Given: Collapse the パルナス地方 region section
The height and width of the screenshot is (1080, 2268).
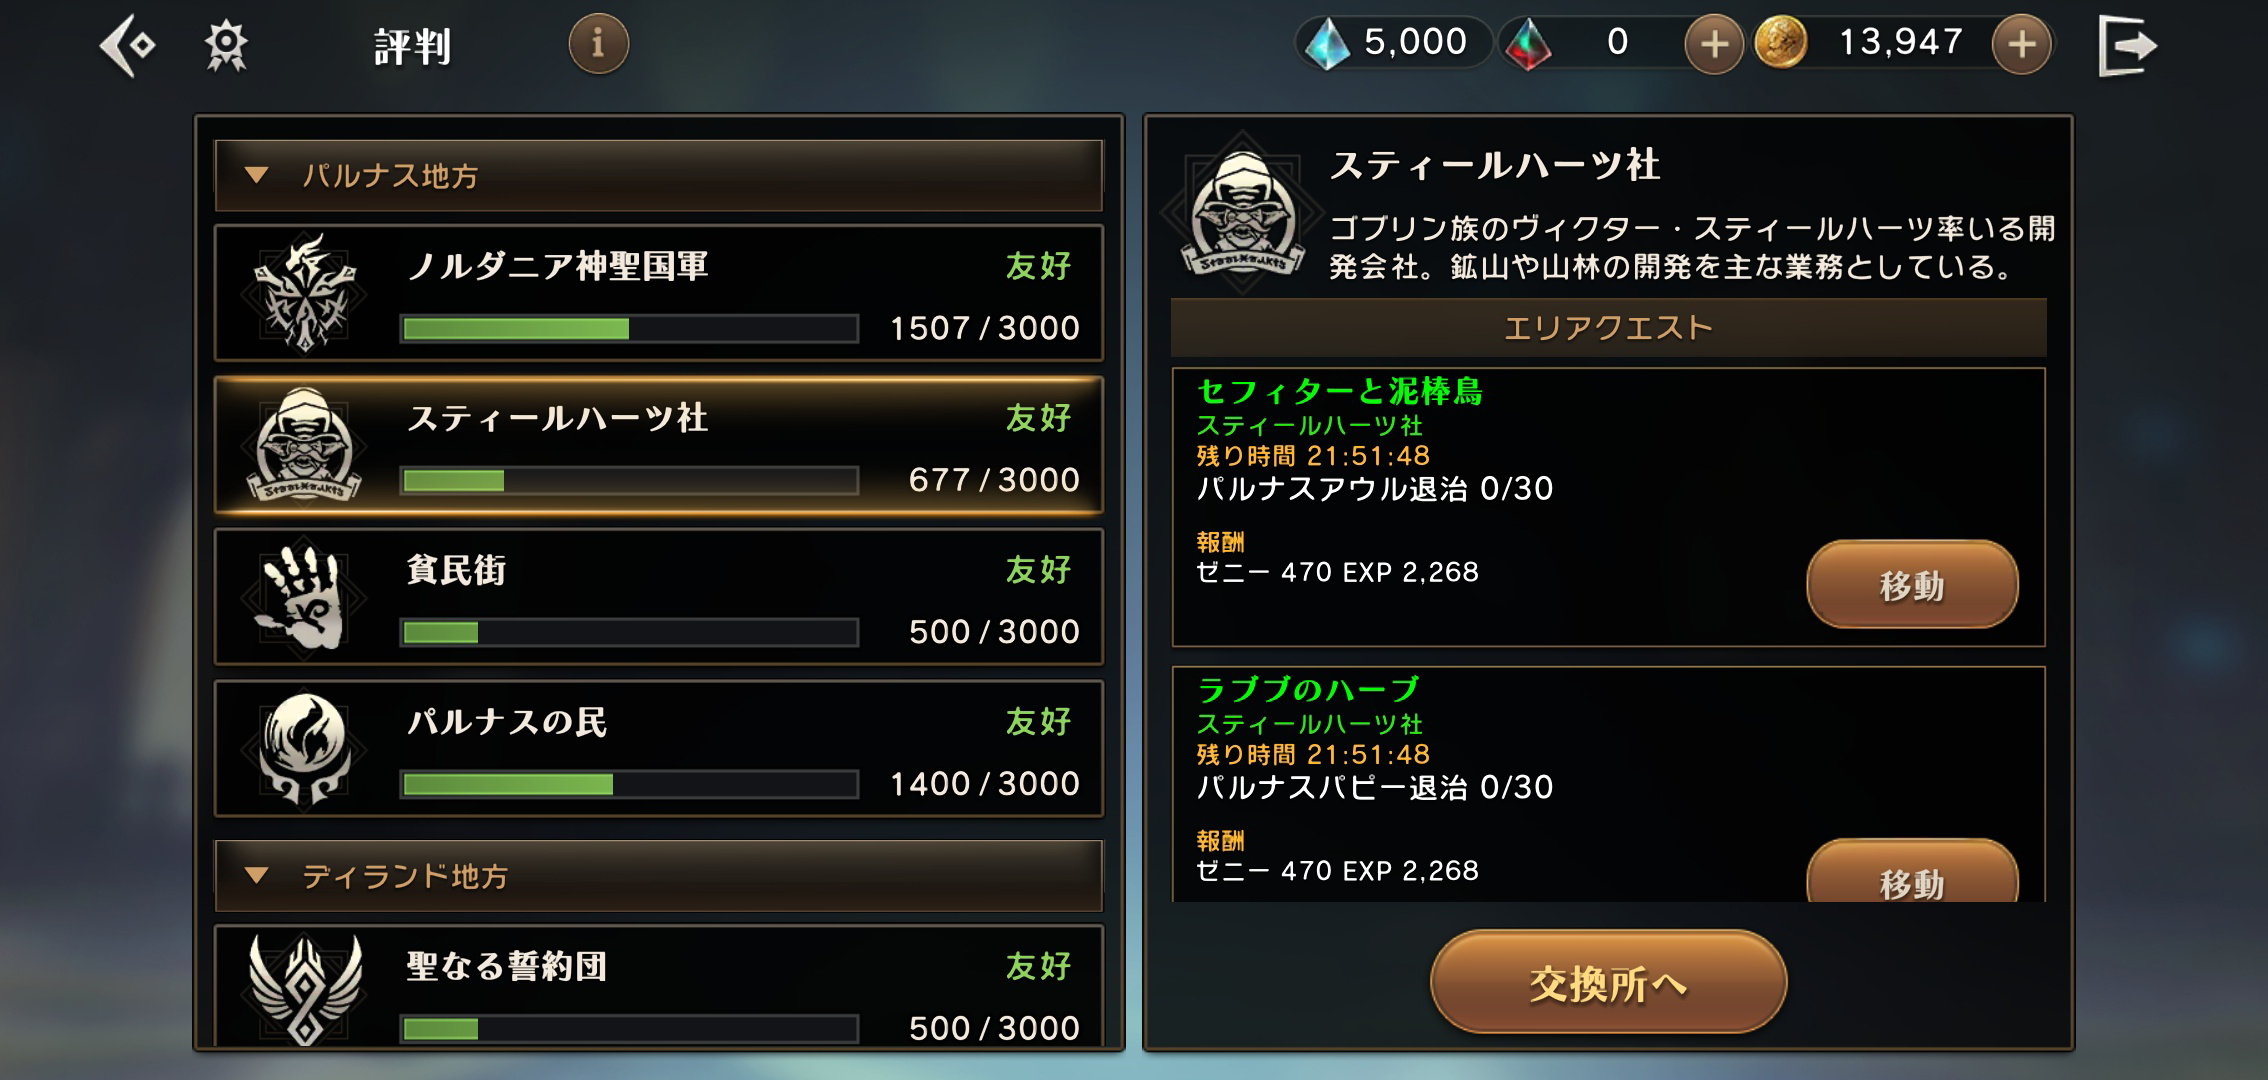Looking at the screenshot, I should click(x=658, y=176).
